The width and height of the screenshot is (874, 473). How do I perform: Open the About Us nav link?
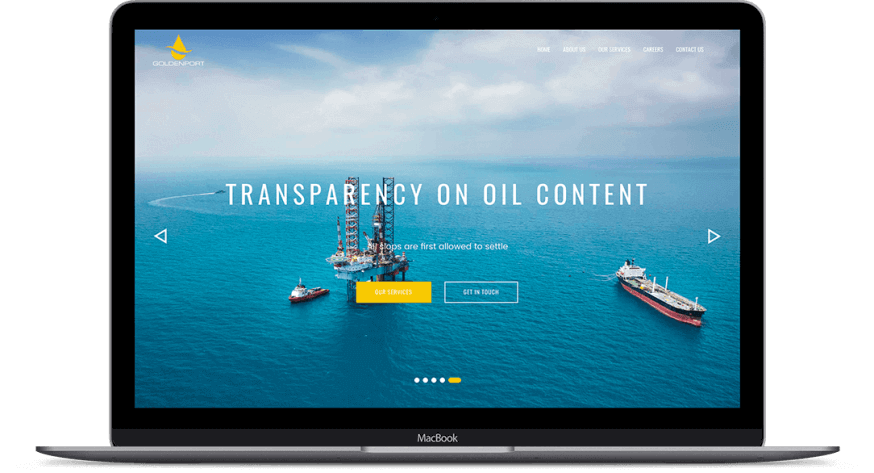[x=574, y=49]
